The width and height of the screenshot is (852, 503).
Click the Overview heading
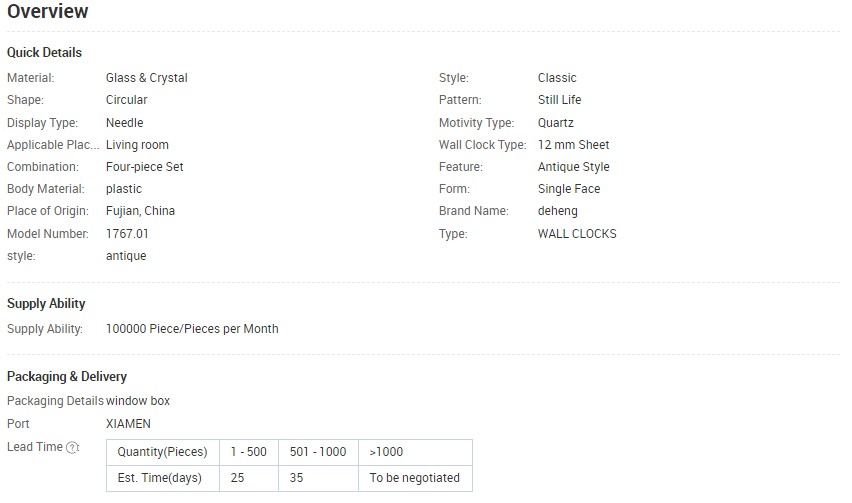47,11
